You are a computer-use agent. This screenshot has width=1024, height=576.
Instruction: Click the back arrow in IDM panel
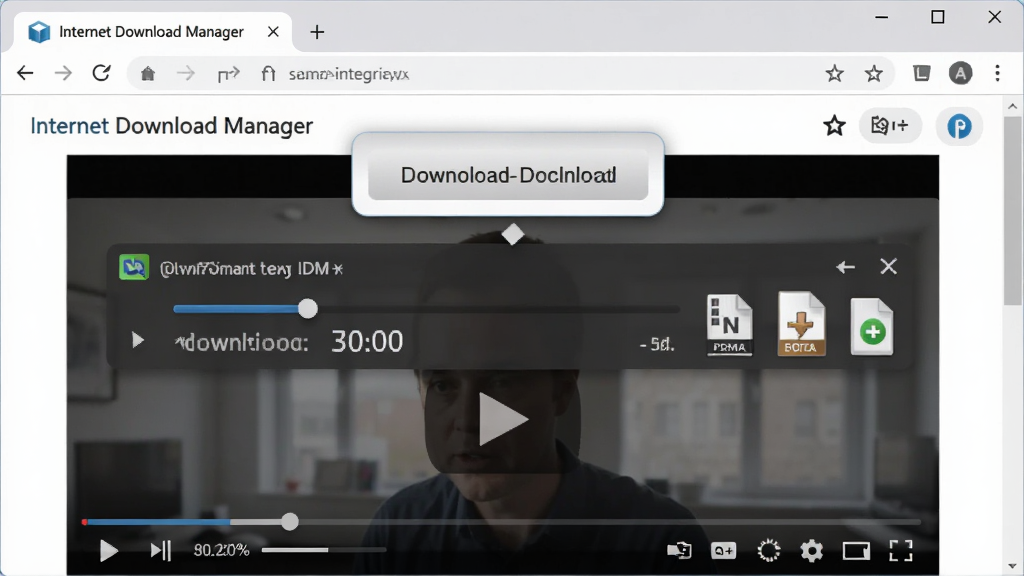pyautogui.click(x=845, y=266)
